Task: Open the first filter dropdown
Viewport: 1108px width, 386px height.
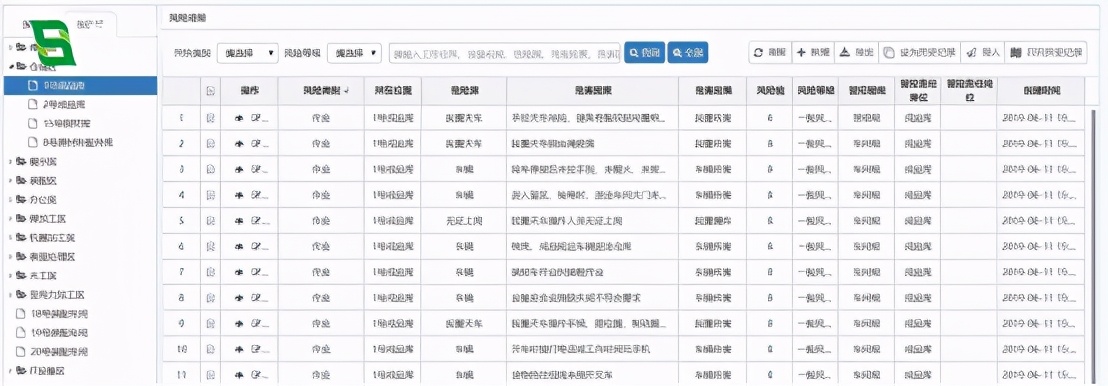Action: coord(248,53)
